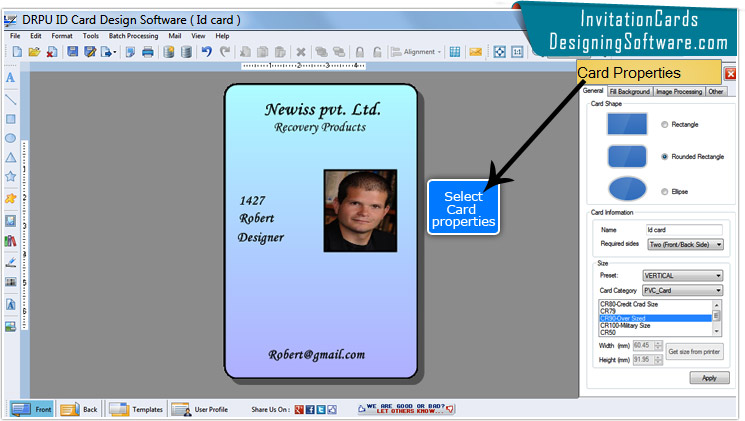
Task: Switch to the Fill Background tab
Action: 630,92
